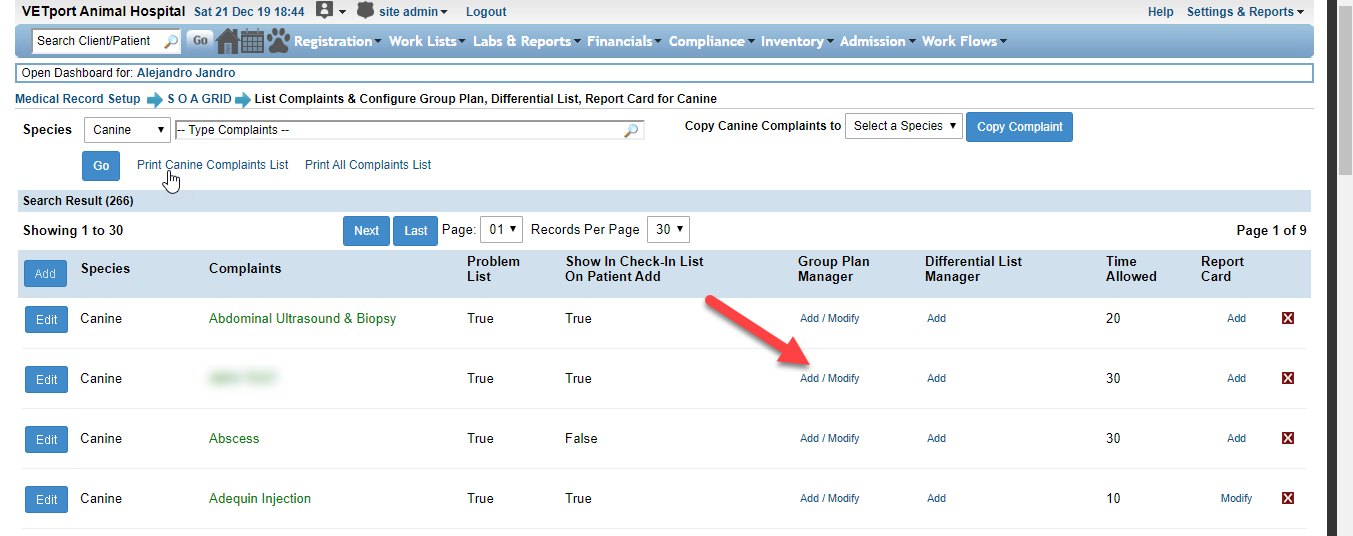Open the Page 01 dropdown
The height and width of the screenshot is (536, 1353).
coord(501,230)
